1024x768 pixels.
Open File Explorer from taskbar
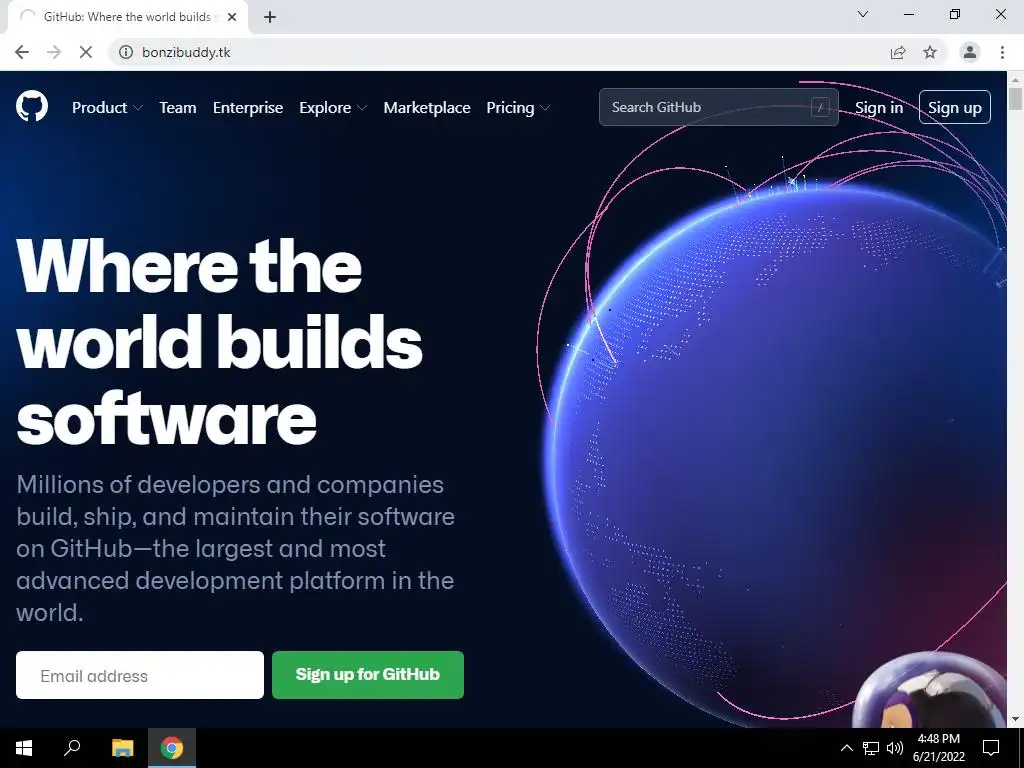click(x=122, y=748)
